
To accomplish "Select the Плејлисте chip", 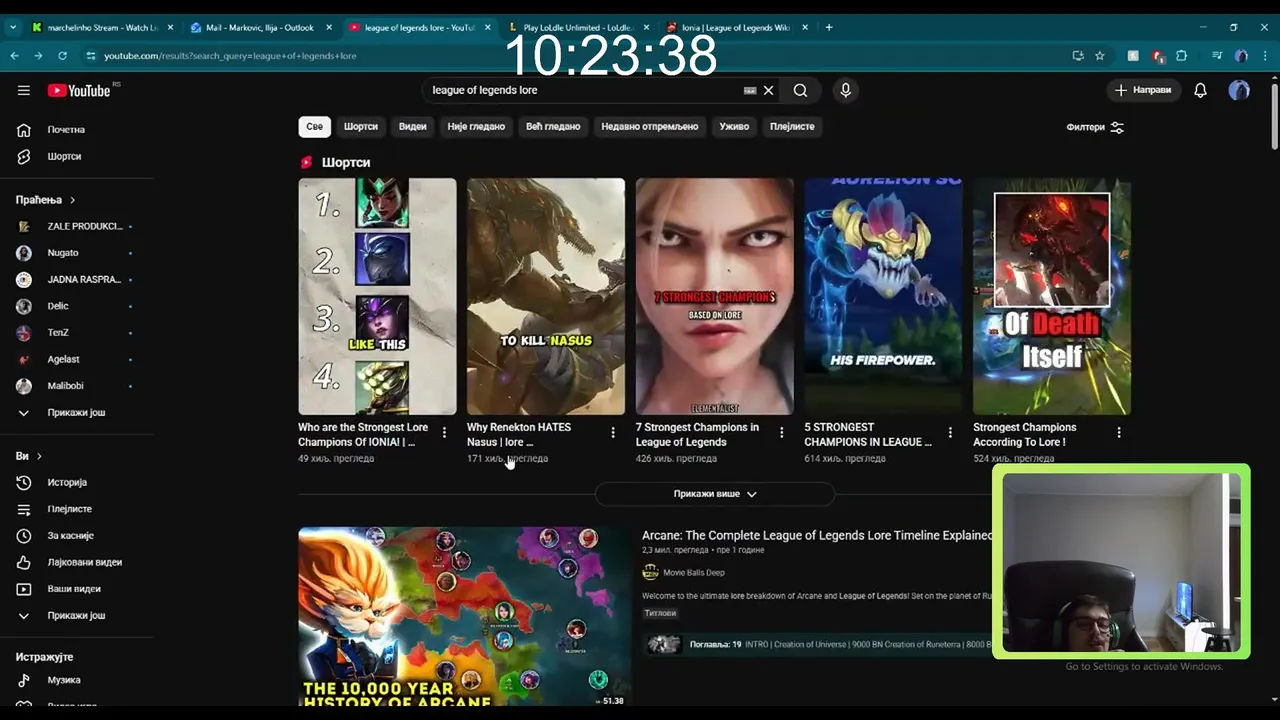I will click(792, 126).
